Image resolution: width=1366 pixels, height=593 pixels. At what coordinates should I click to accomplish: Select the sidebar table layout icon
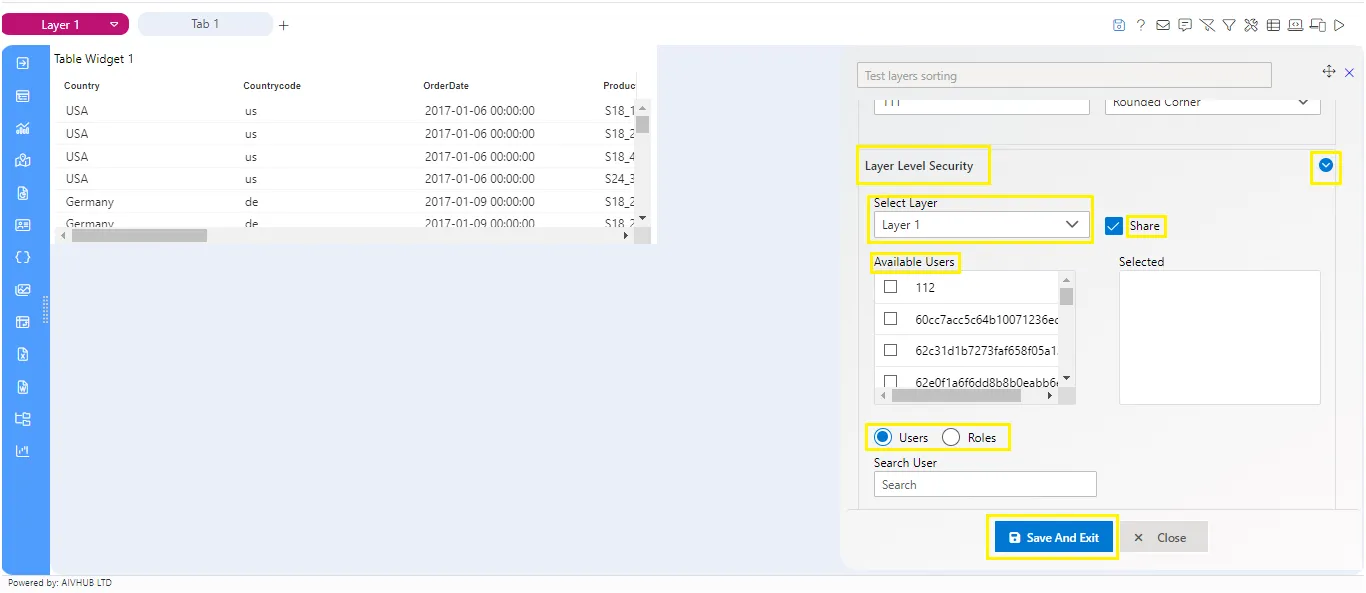(x=23, y=322)
